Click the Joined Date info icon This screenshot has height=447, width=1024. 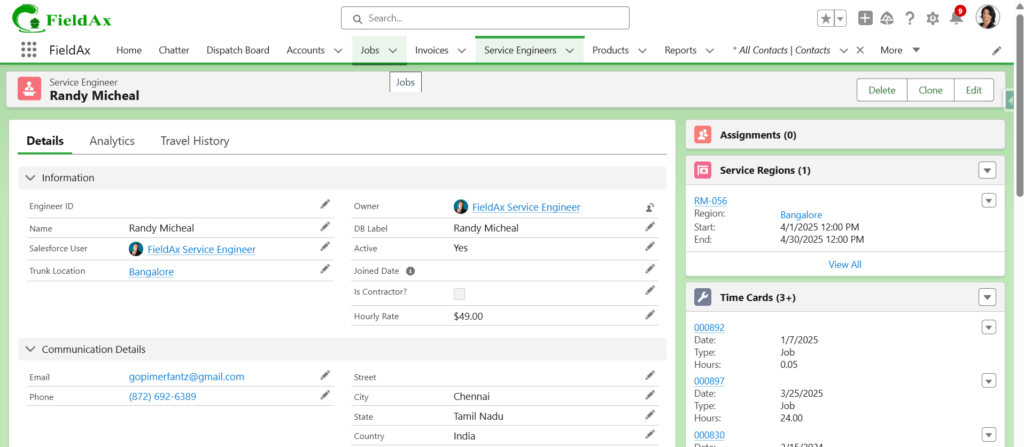point(411,271)
